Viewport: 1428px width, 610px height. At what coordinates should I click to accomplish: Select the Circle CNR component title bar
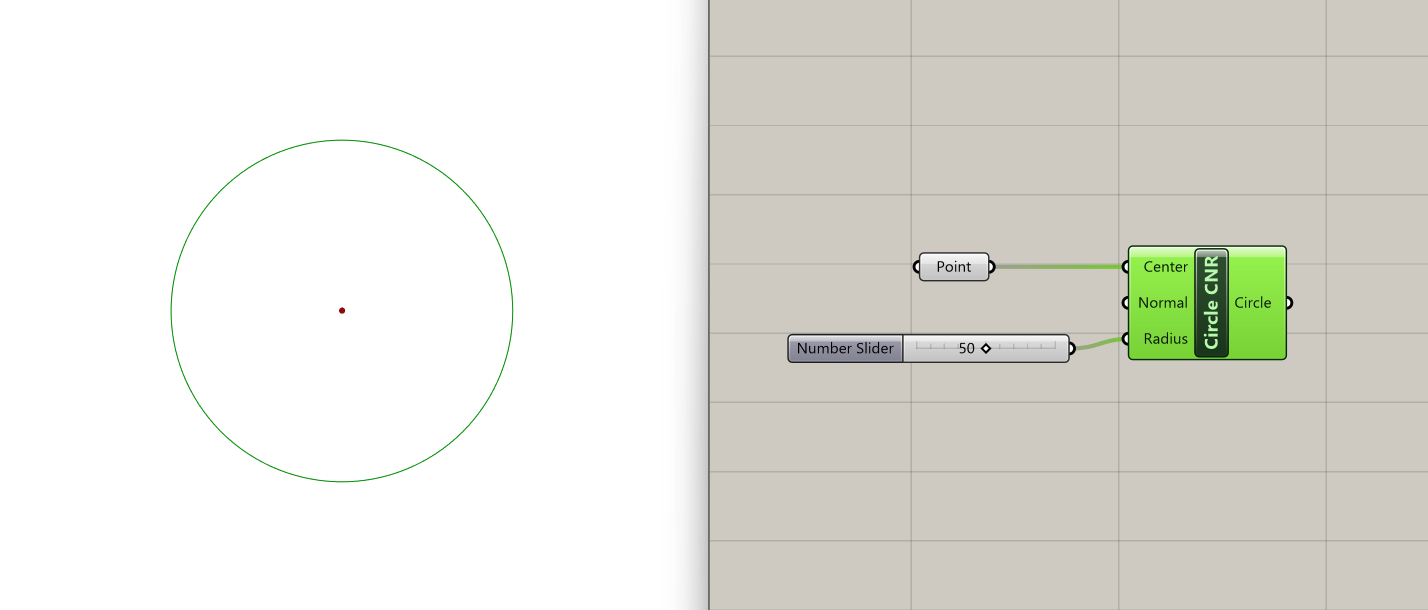pos(1211,303)
